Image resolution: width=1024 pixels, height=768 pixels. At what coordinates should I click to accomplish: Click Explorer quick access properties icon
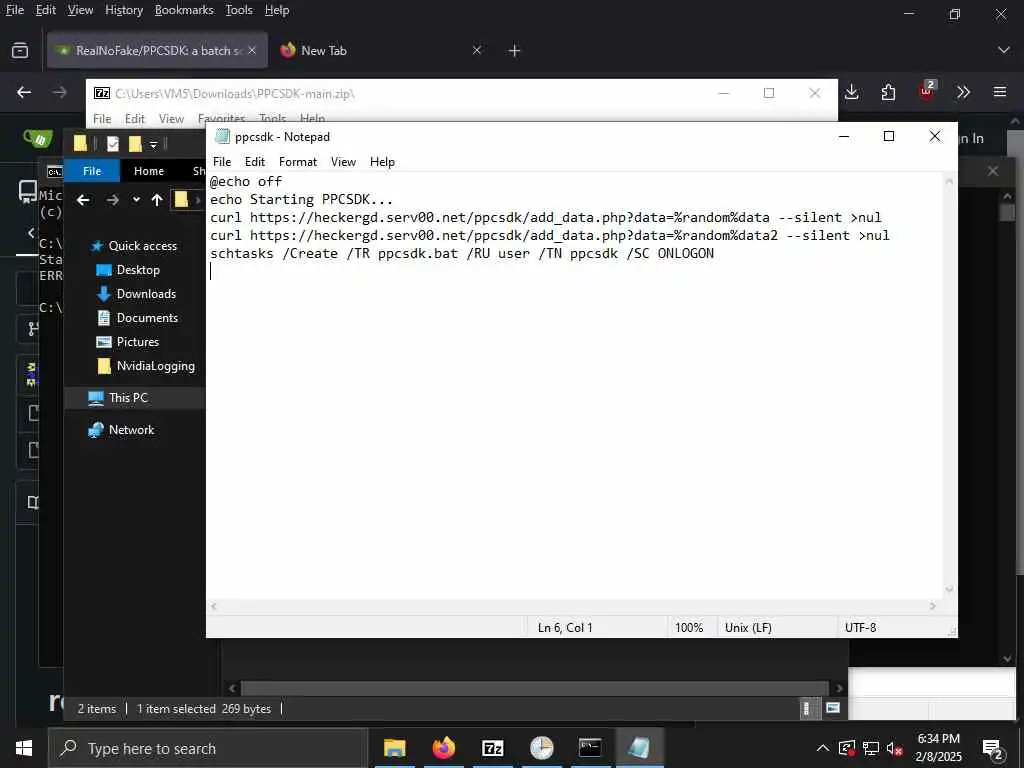pos(113,144)
